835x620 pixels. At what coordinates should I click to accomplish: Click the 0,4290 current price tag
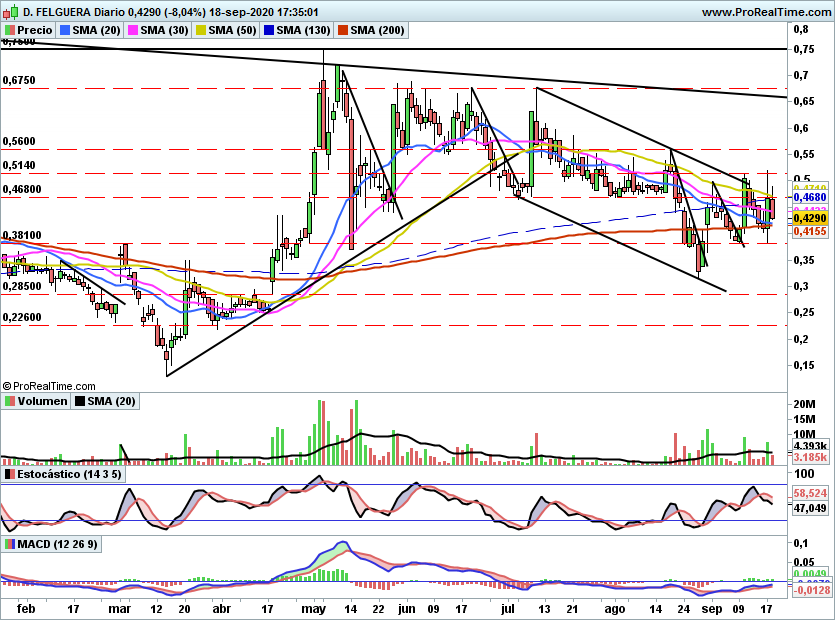(x=809, y=218)
